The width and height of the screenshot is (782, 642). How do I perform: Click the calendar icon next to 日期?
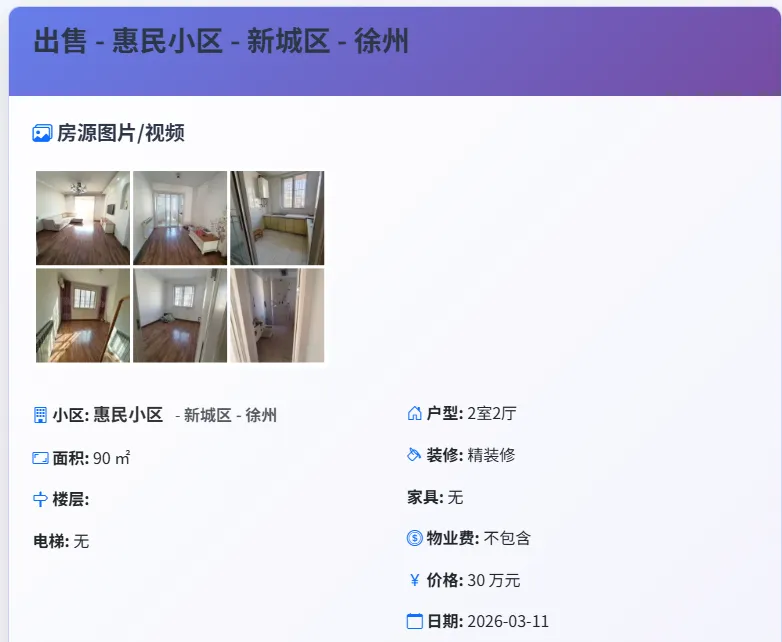point(414,621)
